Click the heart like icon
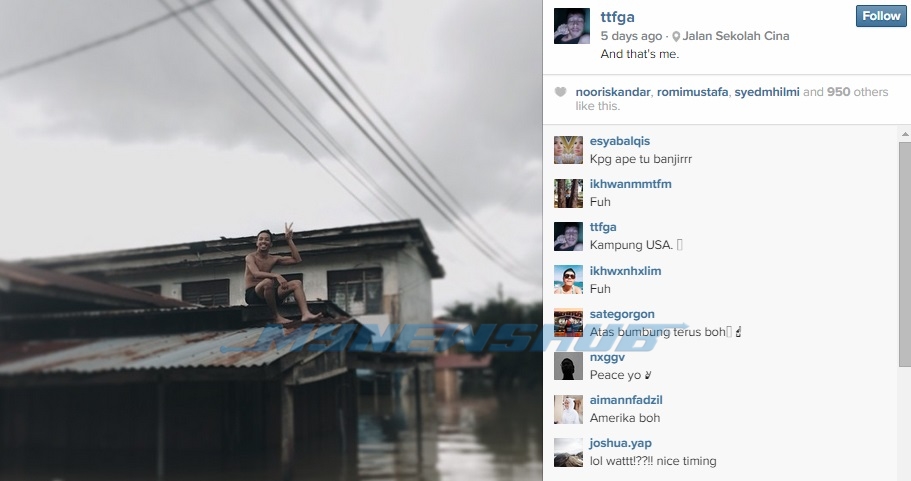 pos(560,92)
